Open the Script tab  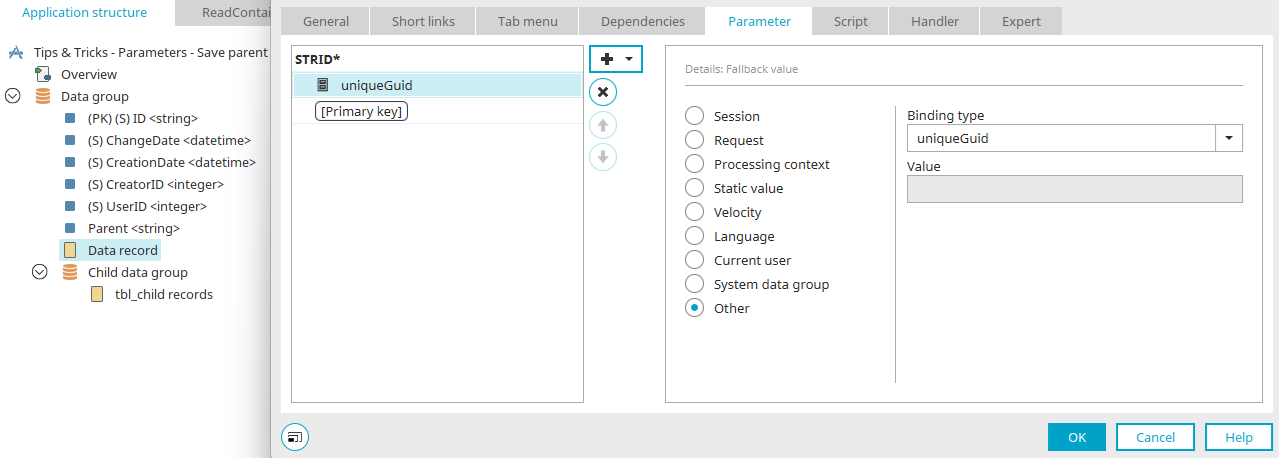coord(852,21)
